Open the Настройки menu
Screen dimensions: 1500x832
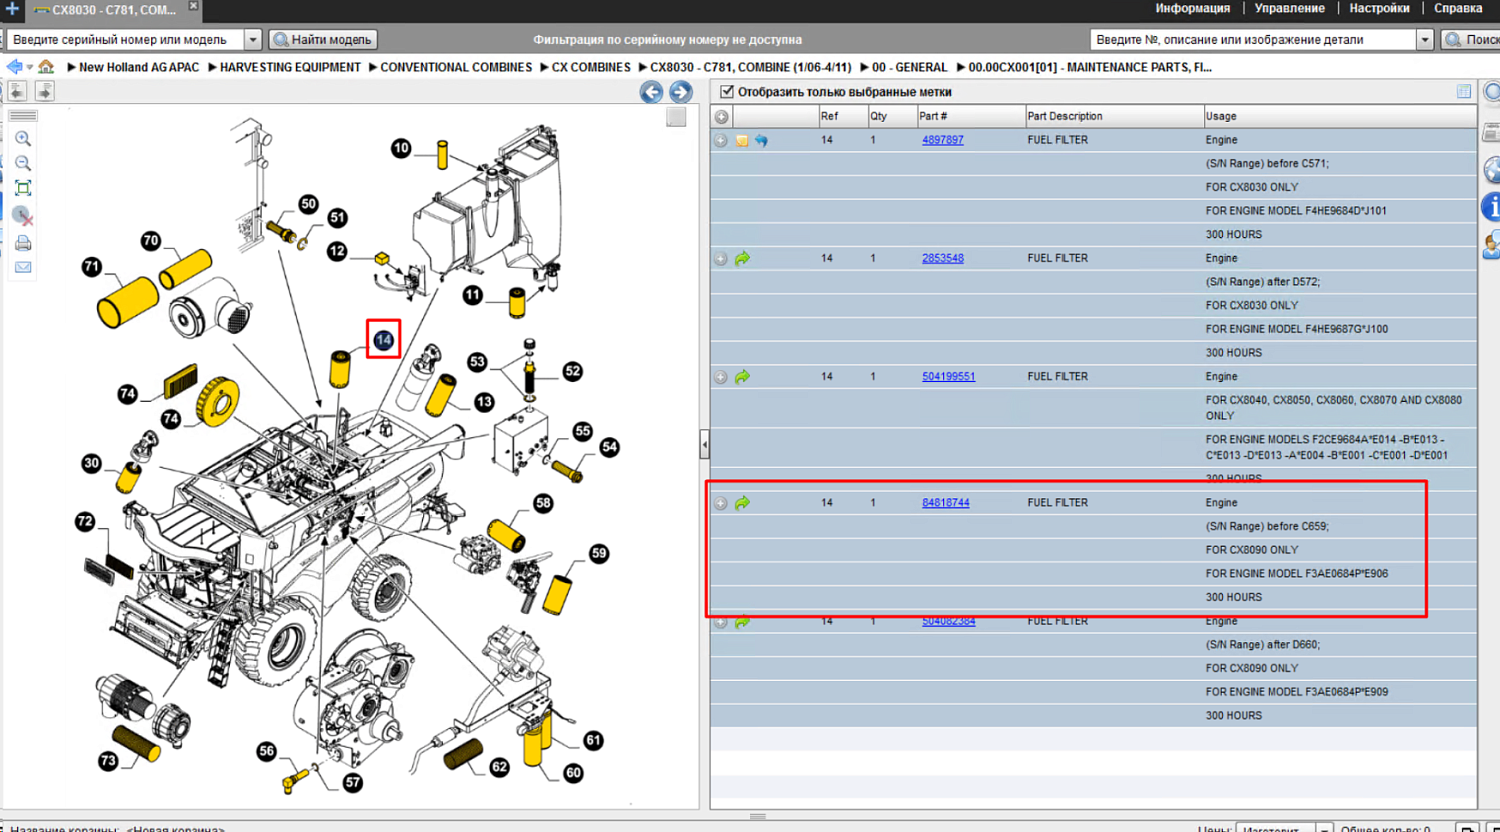coord(1379,8)
